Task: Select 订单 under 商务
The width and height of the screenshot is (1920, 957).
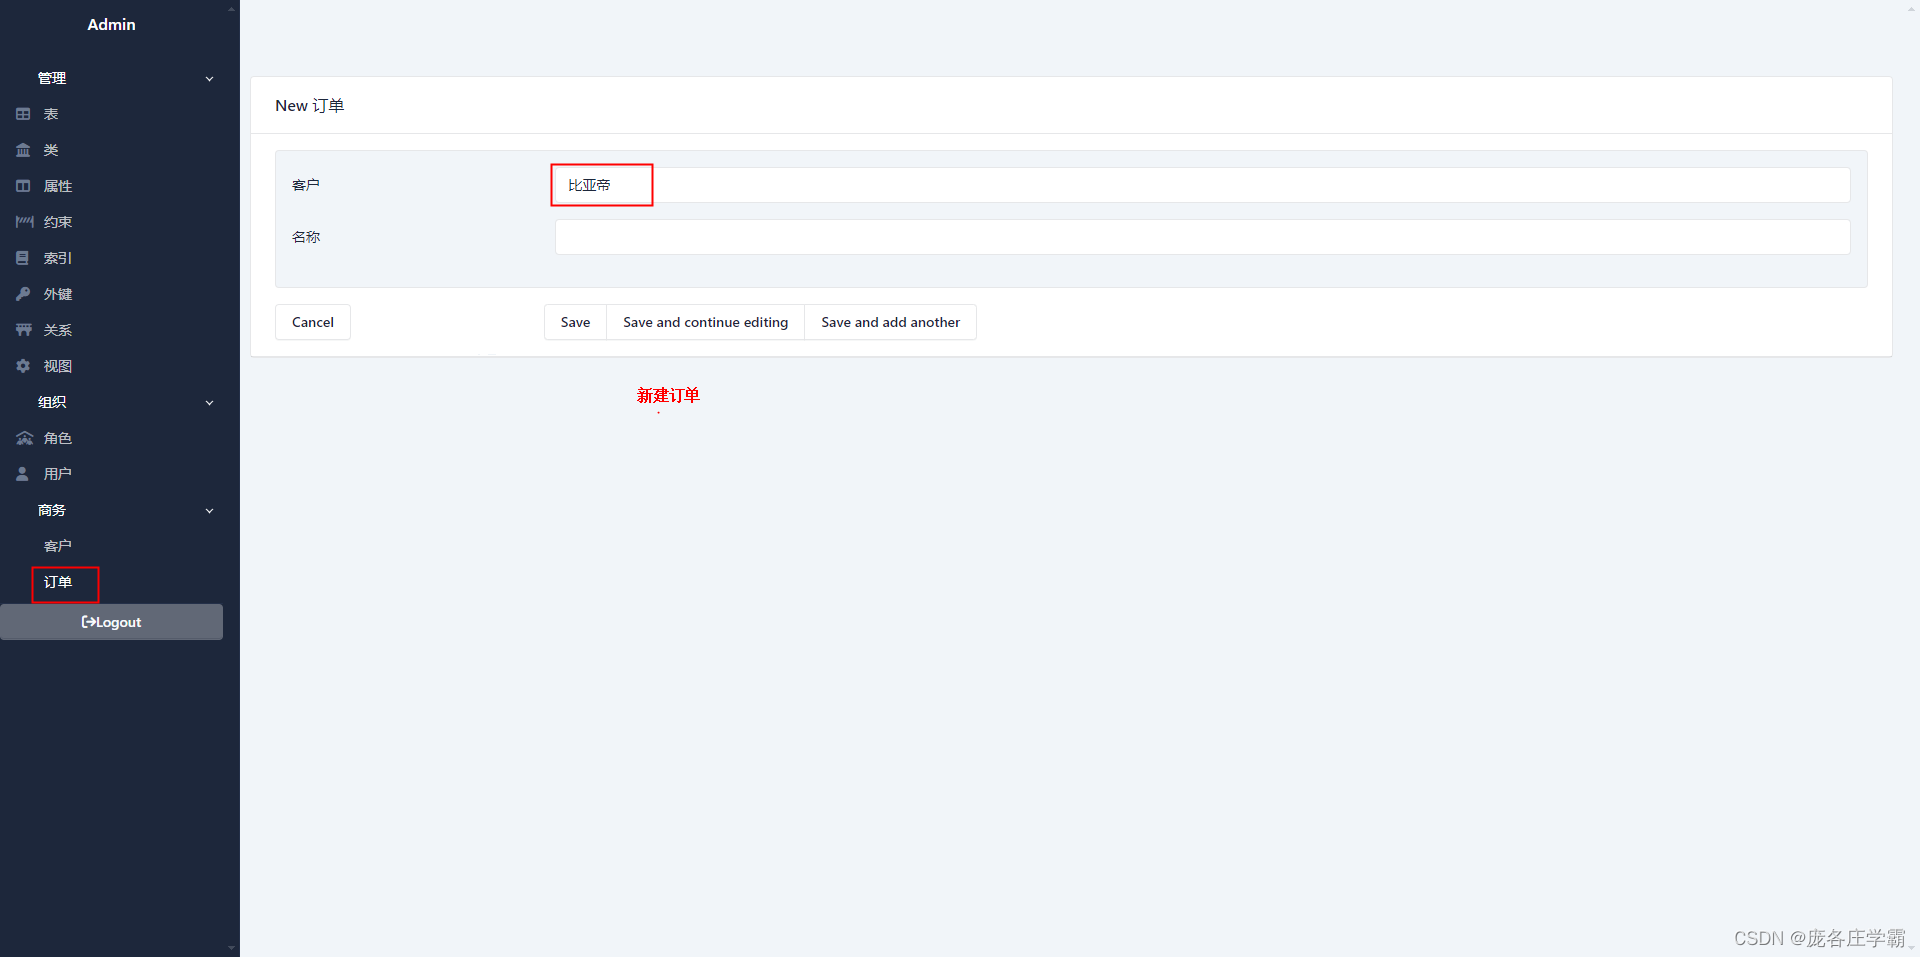Action: pyautogui.click(x=58, y=582)
